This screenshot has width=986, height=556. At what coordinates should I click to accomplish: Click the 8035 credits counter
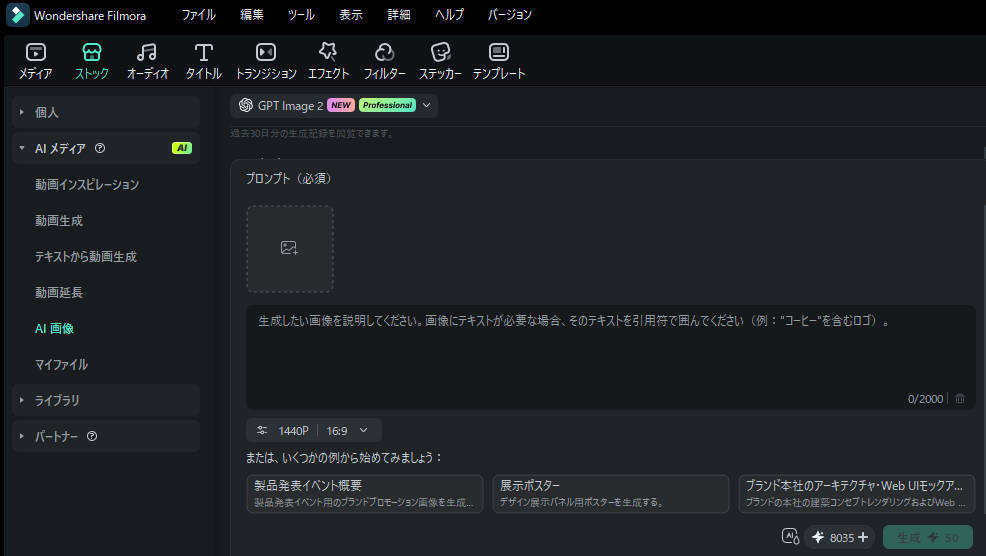pos(841,538)
